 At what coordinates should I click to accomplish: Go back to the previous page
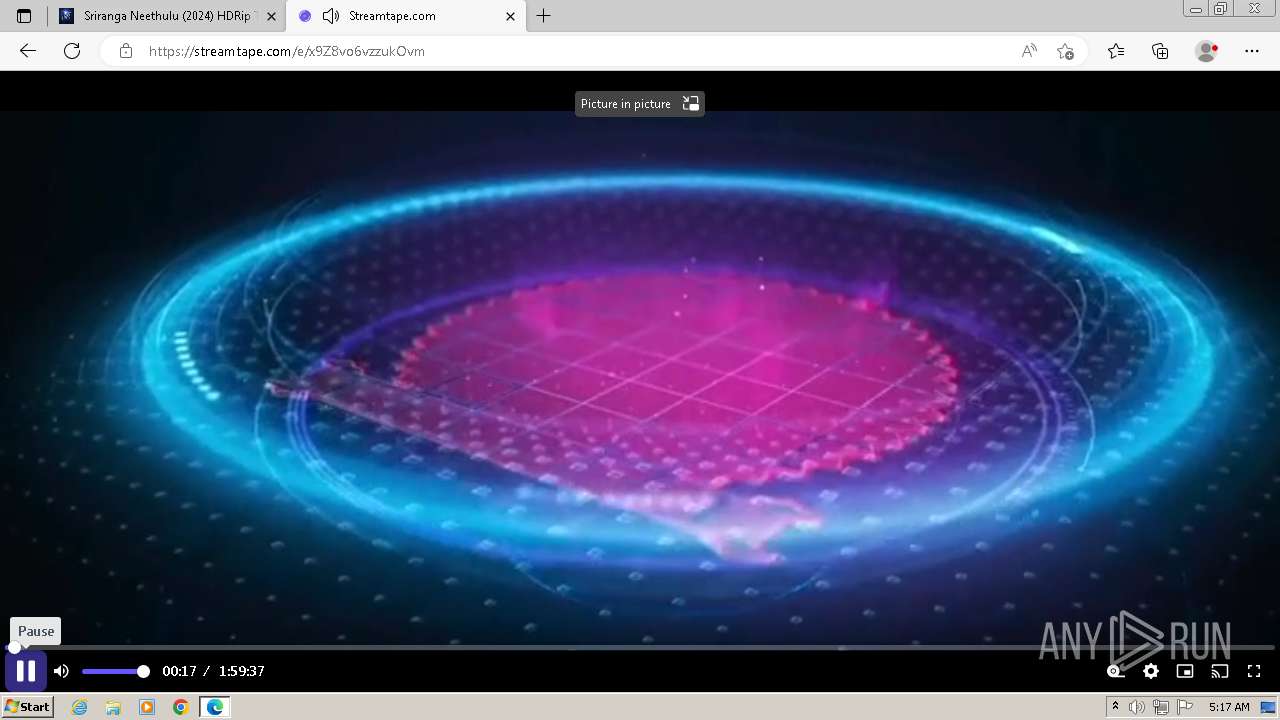[x=28, y=51]
